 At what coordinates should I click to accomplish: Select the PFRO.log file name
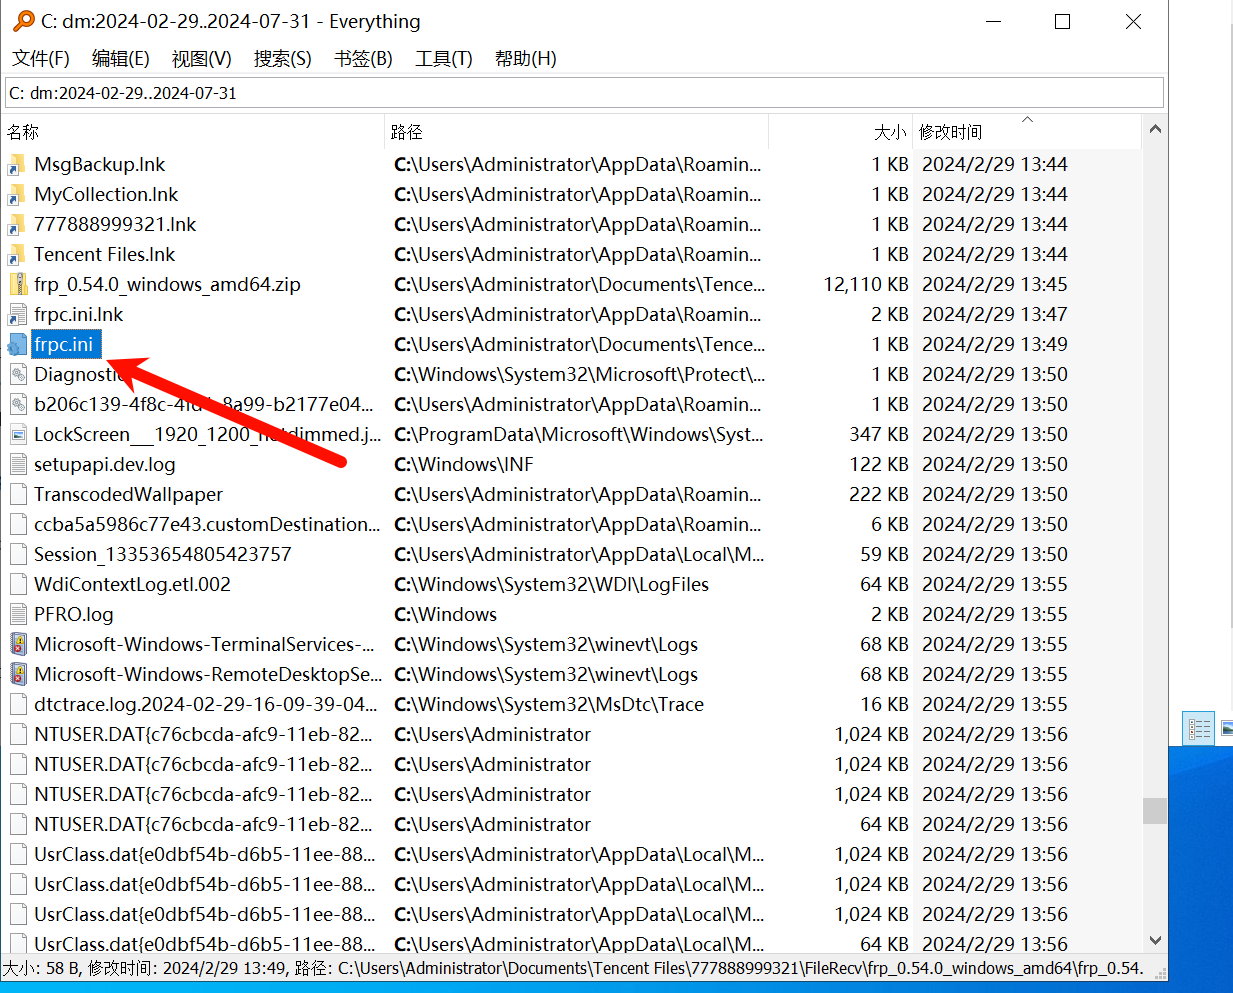point(74,614)
